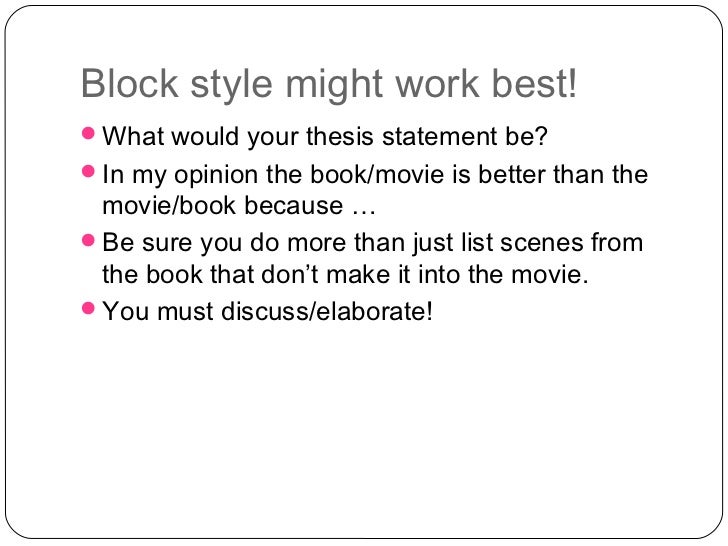The height and width of the screenshot is (546, 728).
Task: Click the pink bullet next to 'You must discuss/elaborate!'
Action: [88, 308]
